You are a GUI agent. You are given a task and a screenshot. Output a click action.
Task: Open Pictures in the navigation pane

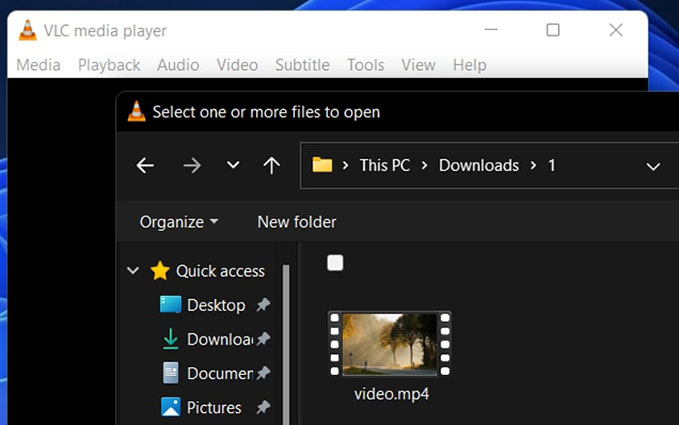point(214,408)
